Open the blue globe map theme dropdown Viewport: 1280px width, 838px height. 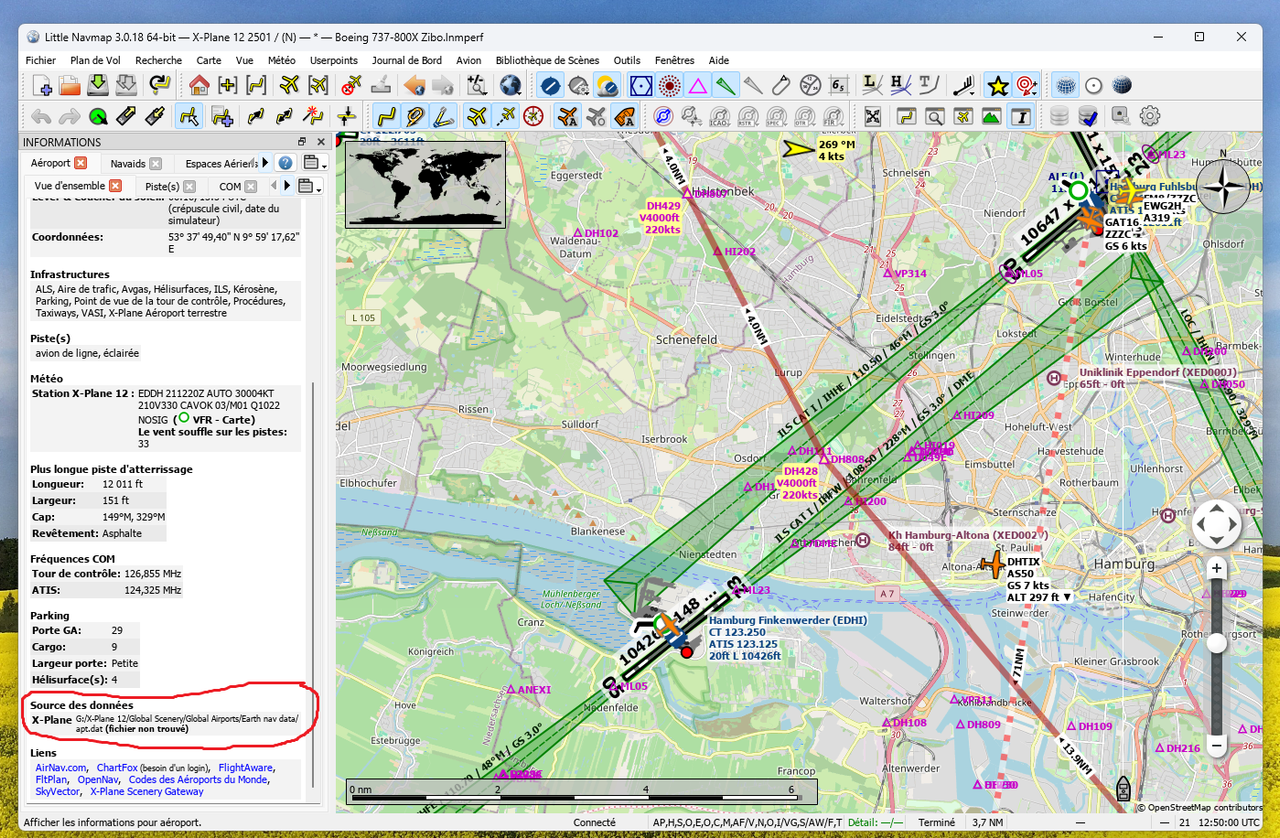(512, 85)
